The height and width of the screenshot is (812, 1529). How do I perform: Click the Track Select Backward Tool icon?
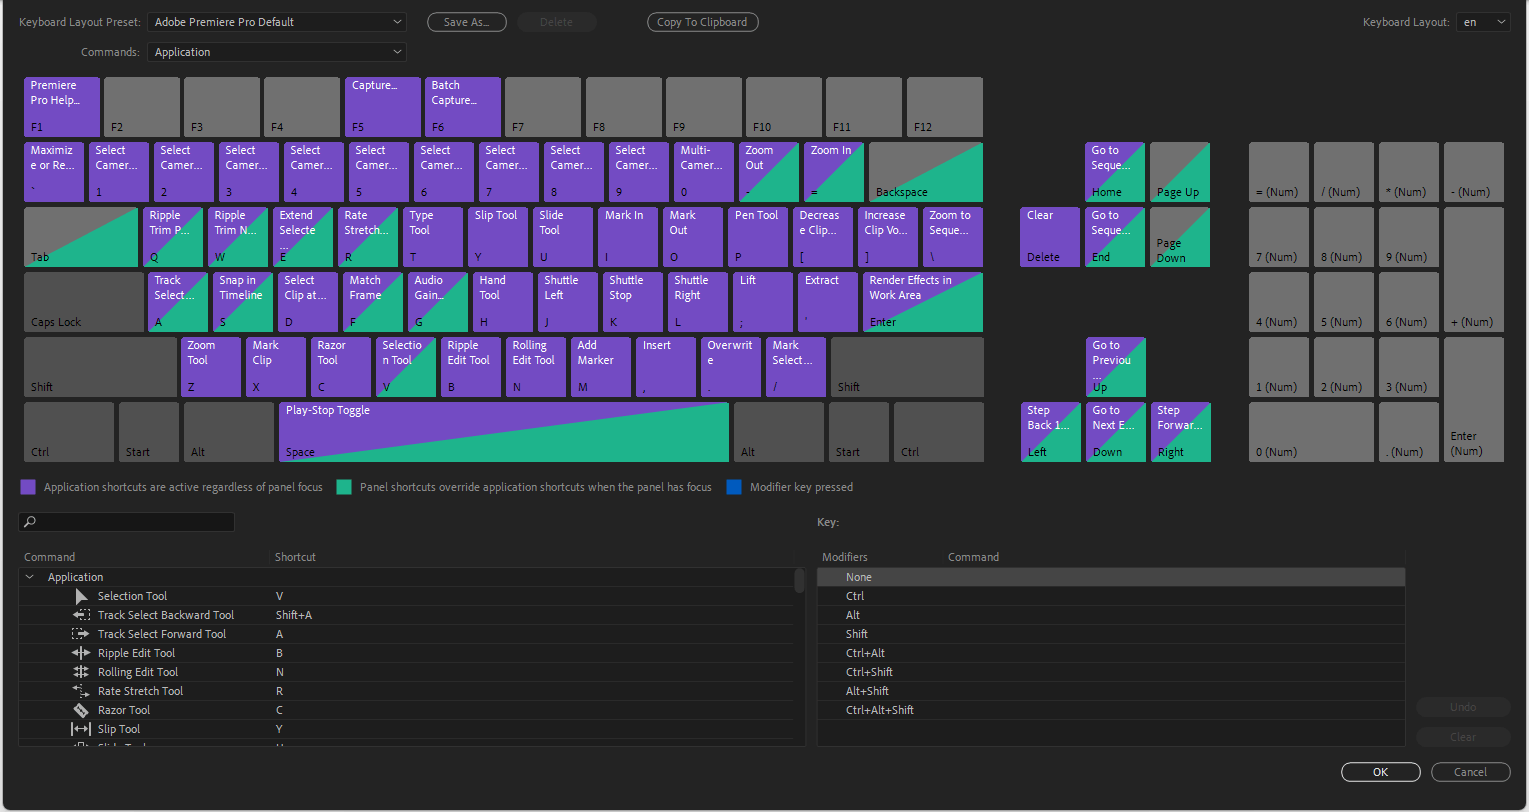[x=82, y=615]
